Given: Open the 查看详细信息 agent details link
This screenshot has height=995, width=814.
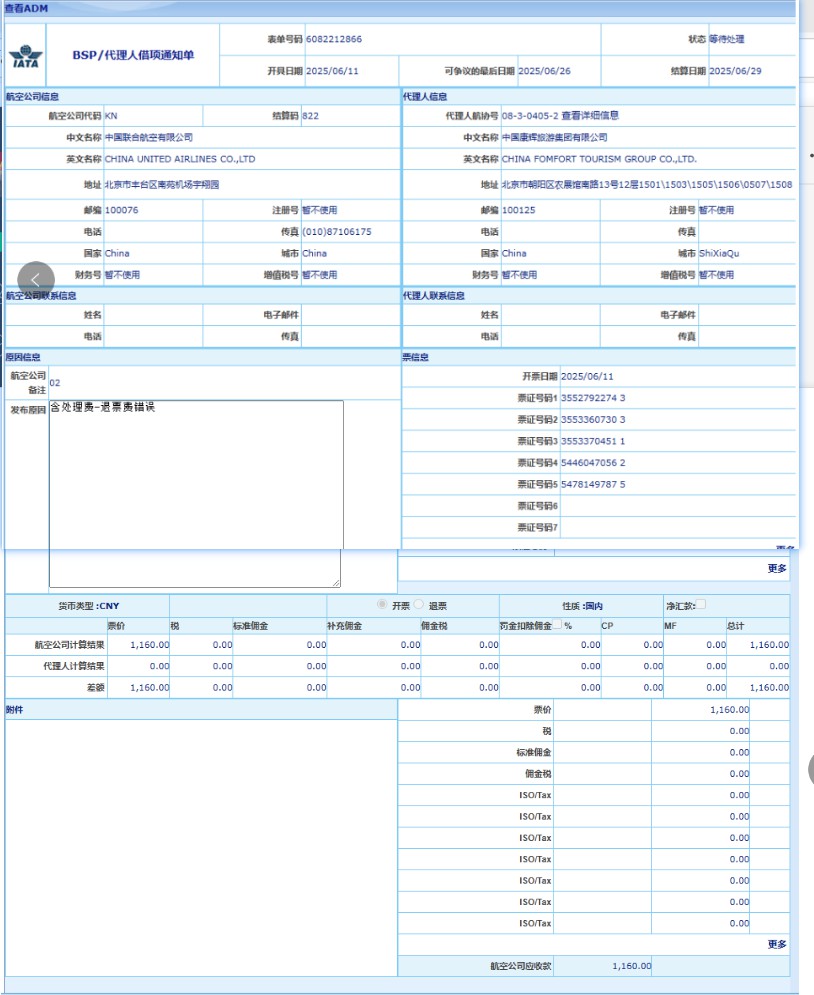Looking at the screenshot, I should click(x=589, y=116).
